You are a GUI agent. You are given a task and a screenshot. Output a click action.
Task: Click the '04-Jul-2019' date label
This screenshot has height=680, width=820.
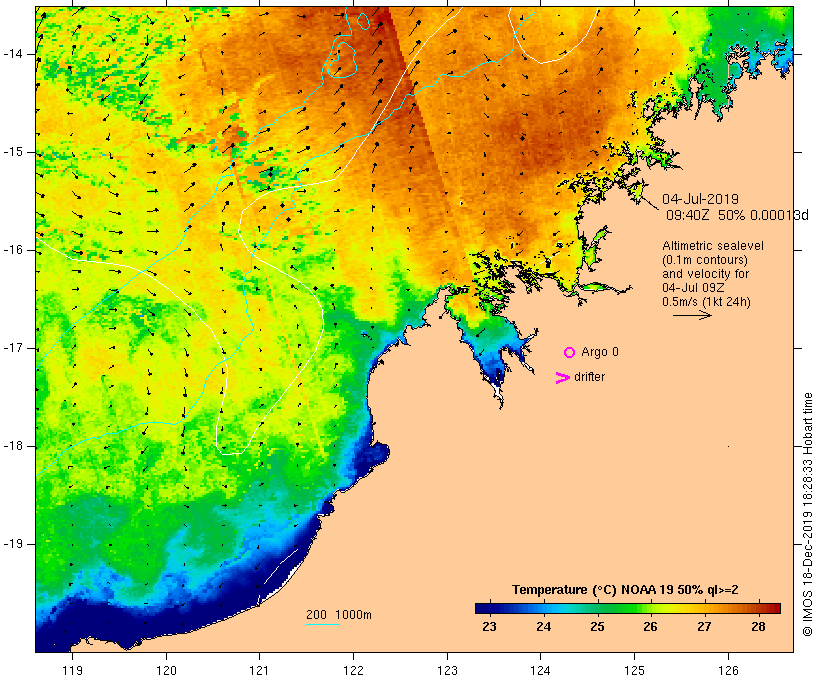tap(700, 199)
